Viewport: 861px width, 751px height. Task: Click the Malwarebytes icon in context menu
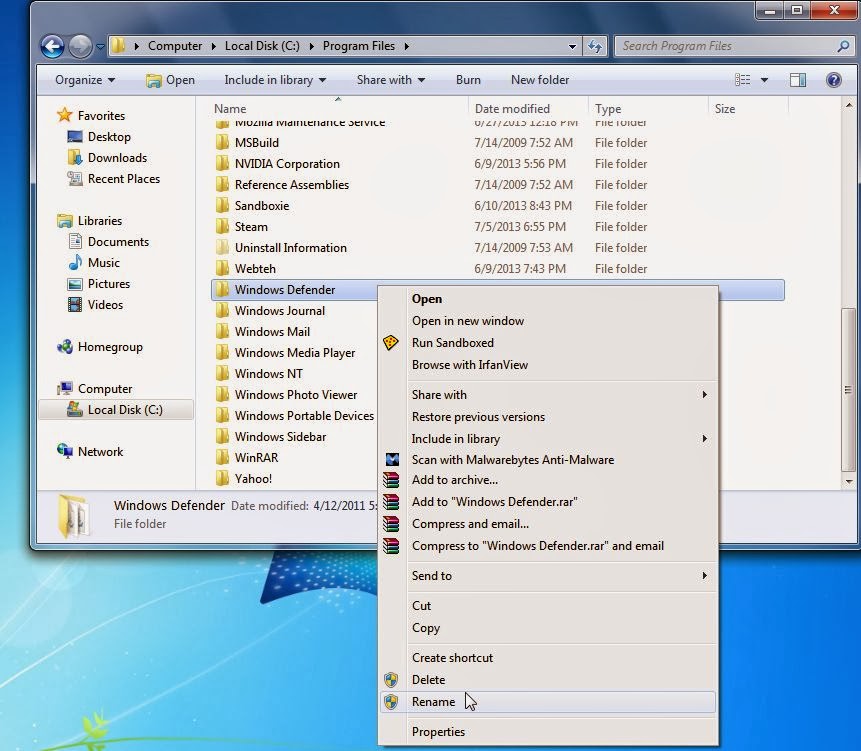392,459
